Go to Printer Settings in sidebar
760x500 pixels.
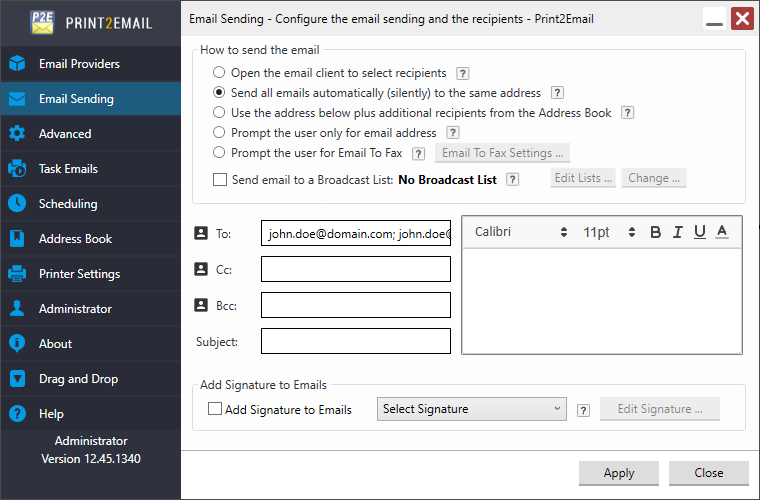pyautogui.click(x=79, y=274)
